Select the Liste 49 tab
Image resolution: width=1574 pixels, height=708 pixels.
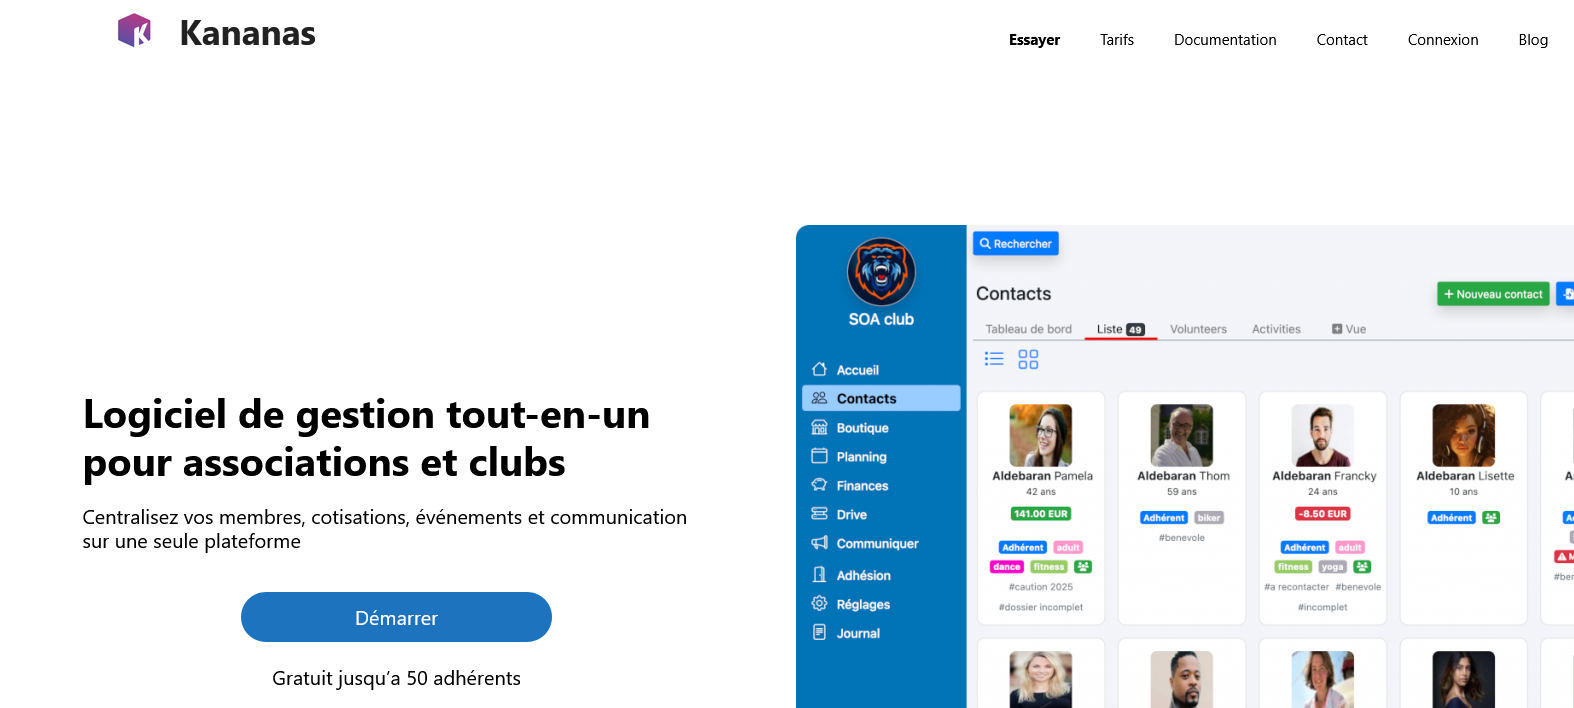tap(1120, 329)
